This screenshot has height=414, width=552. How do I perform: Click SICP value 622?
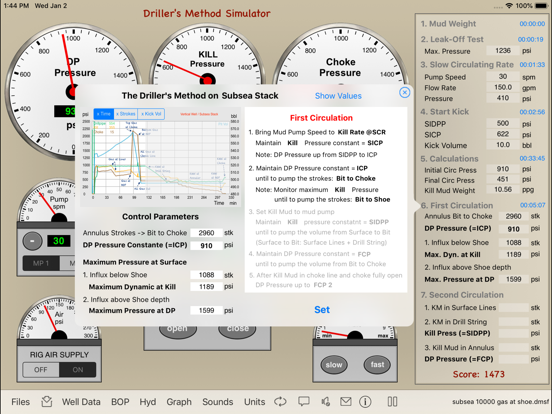[503, 134]
